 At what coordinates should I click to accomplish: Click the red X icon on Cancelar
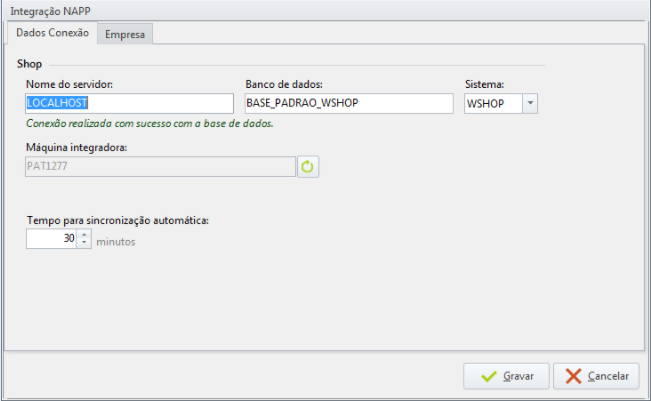pyautogui.click(x=573, y=377)
